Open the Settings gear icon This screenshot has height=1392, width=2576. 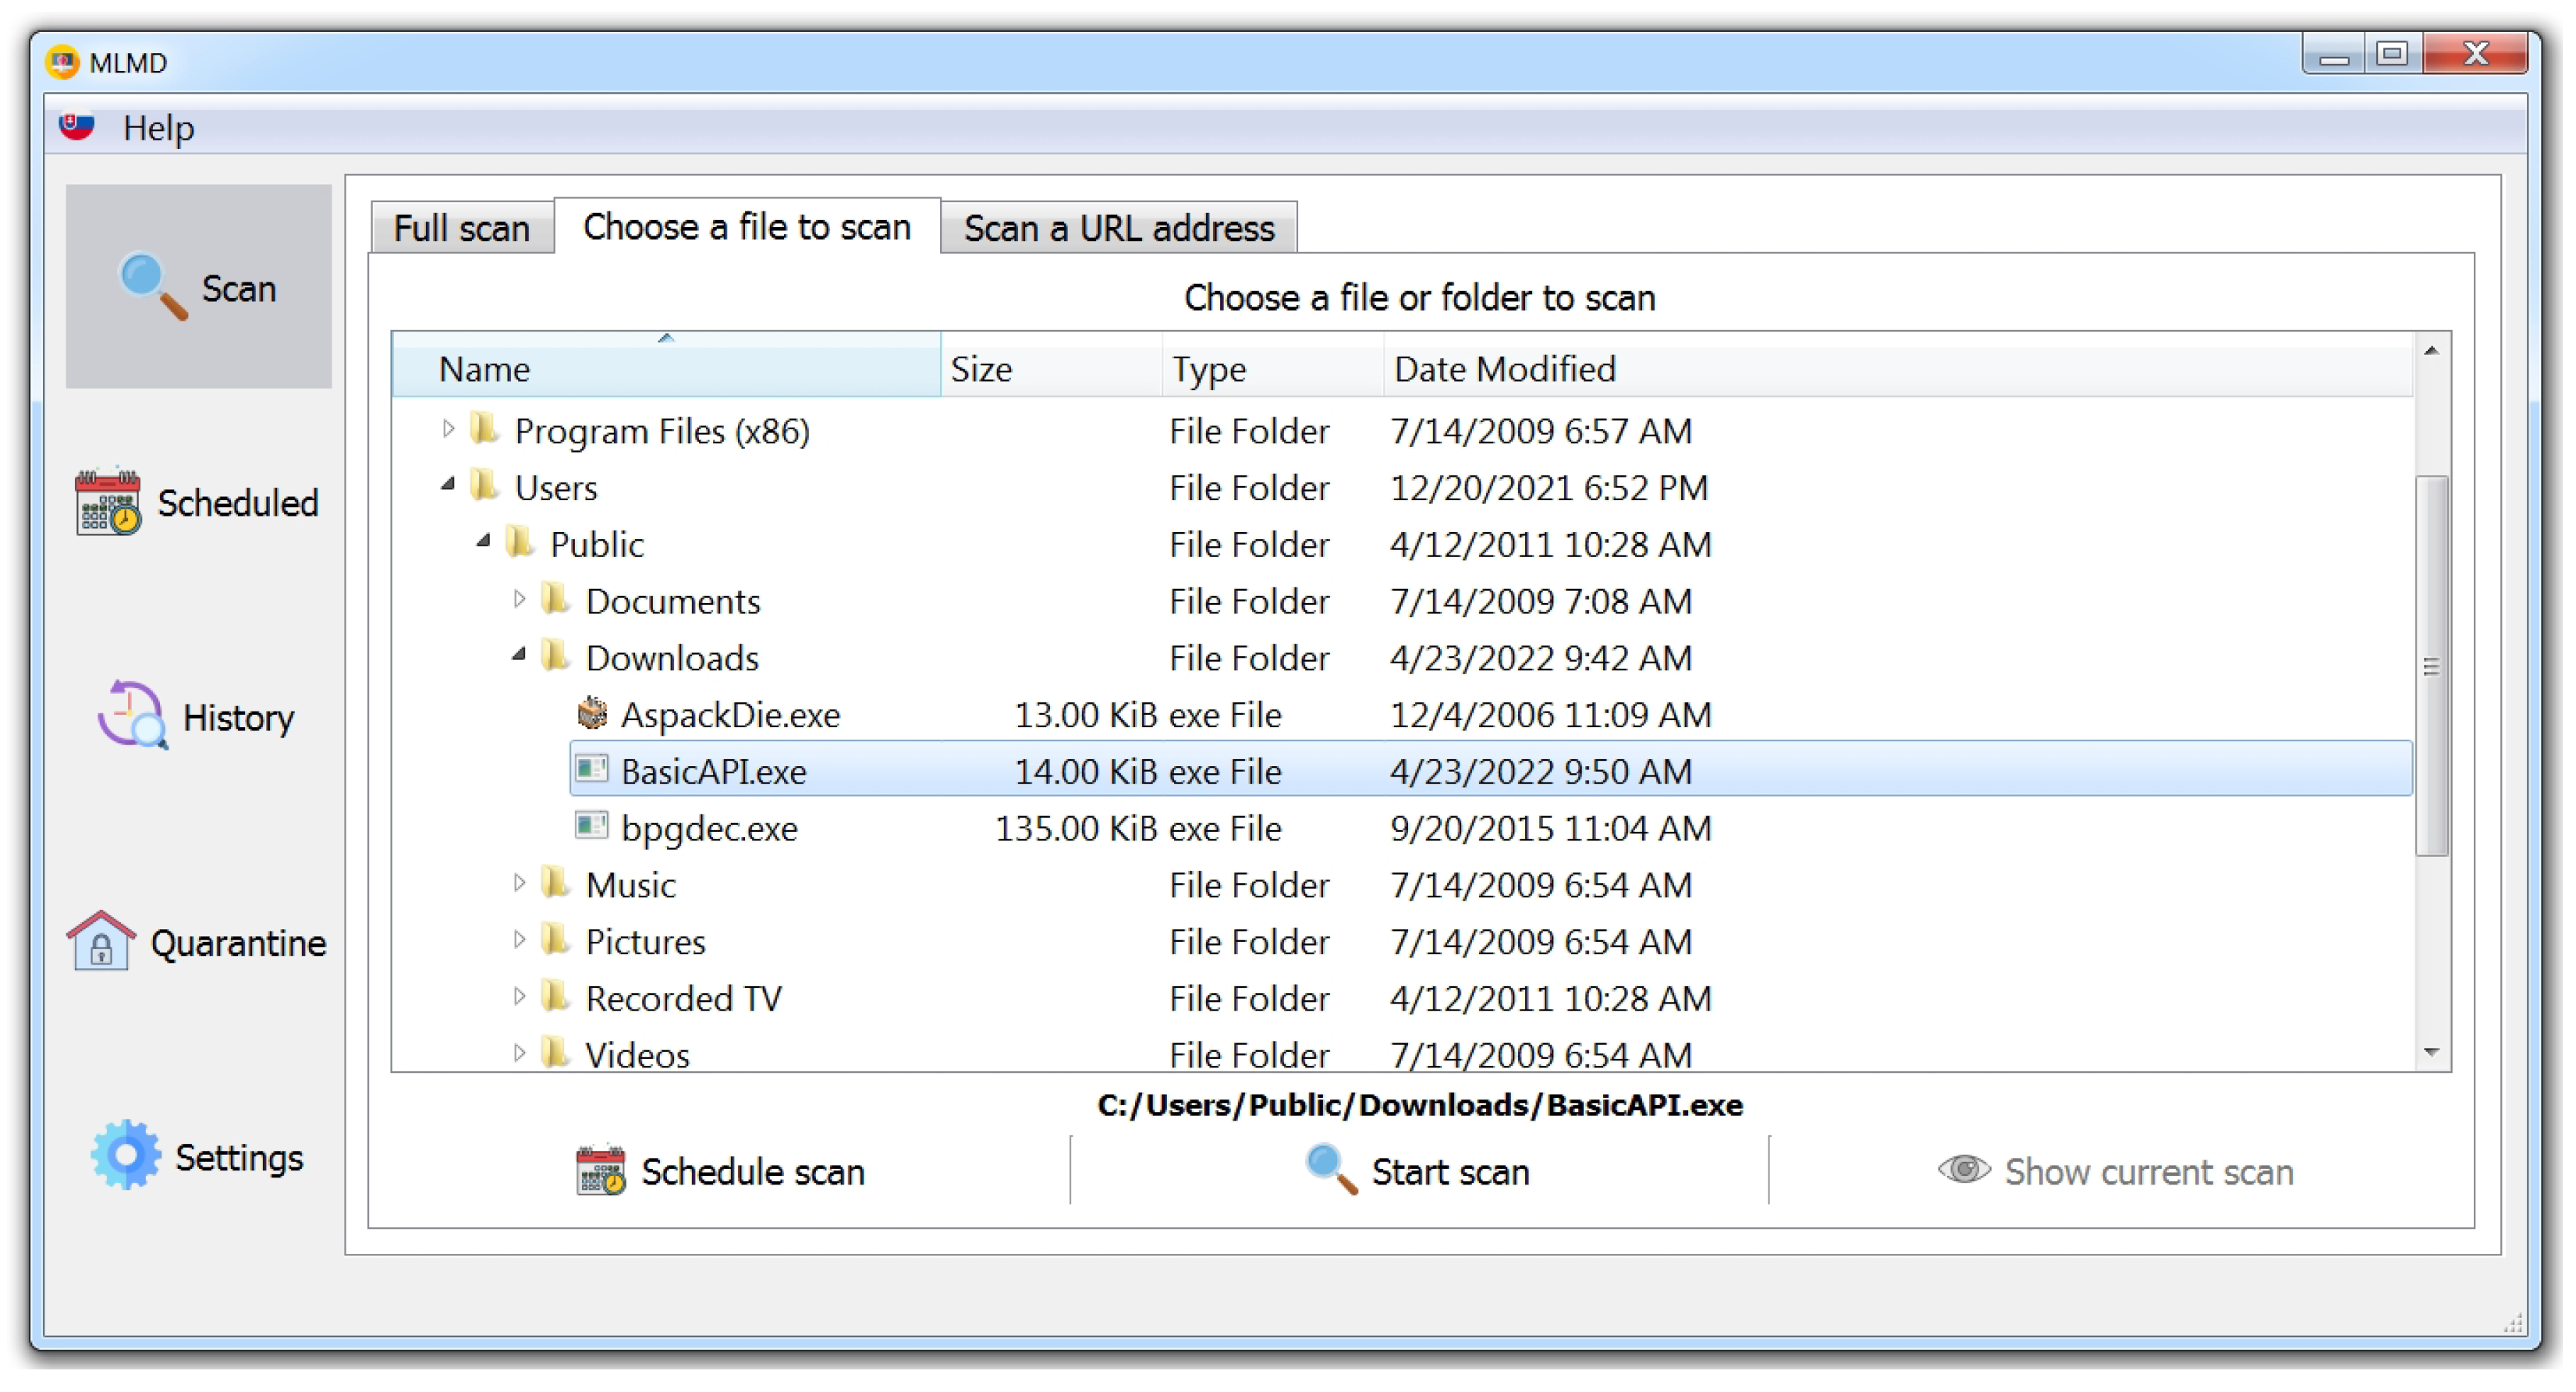click(126, 1155)
